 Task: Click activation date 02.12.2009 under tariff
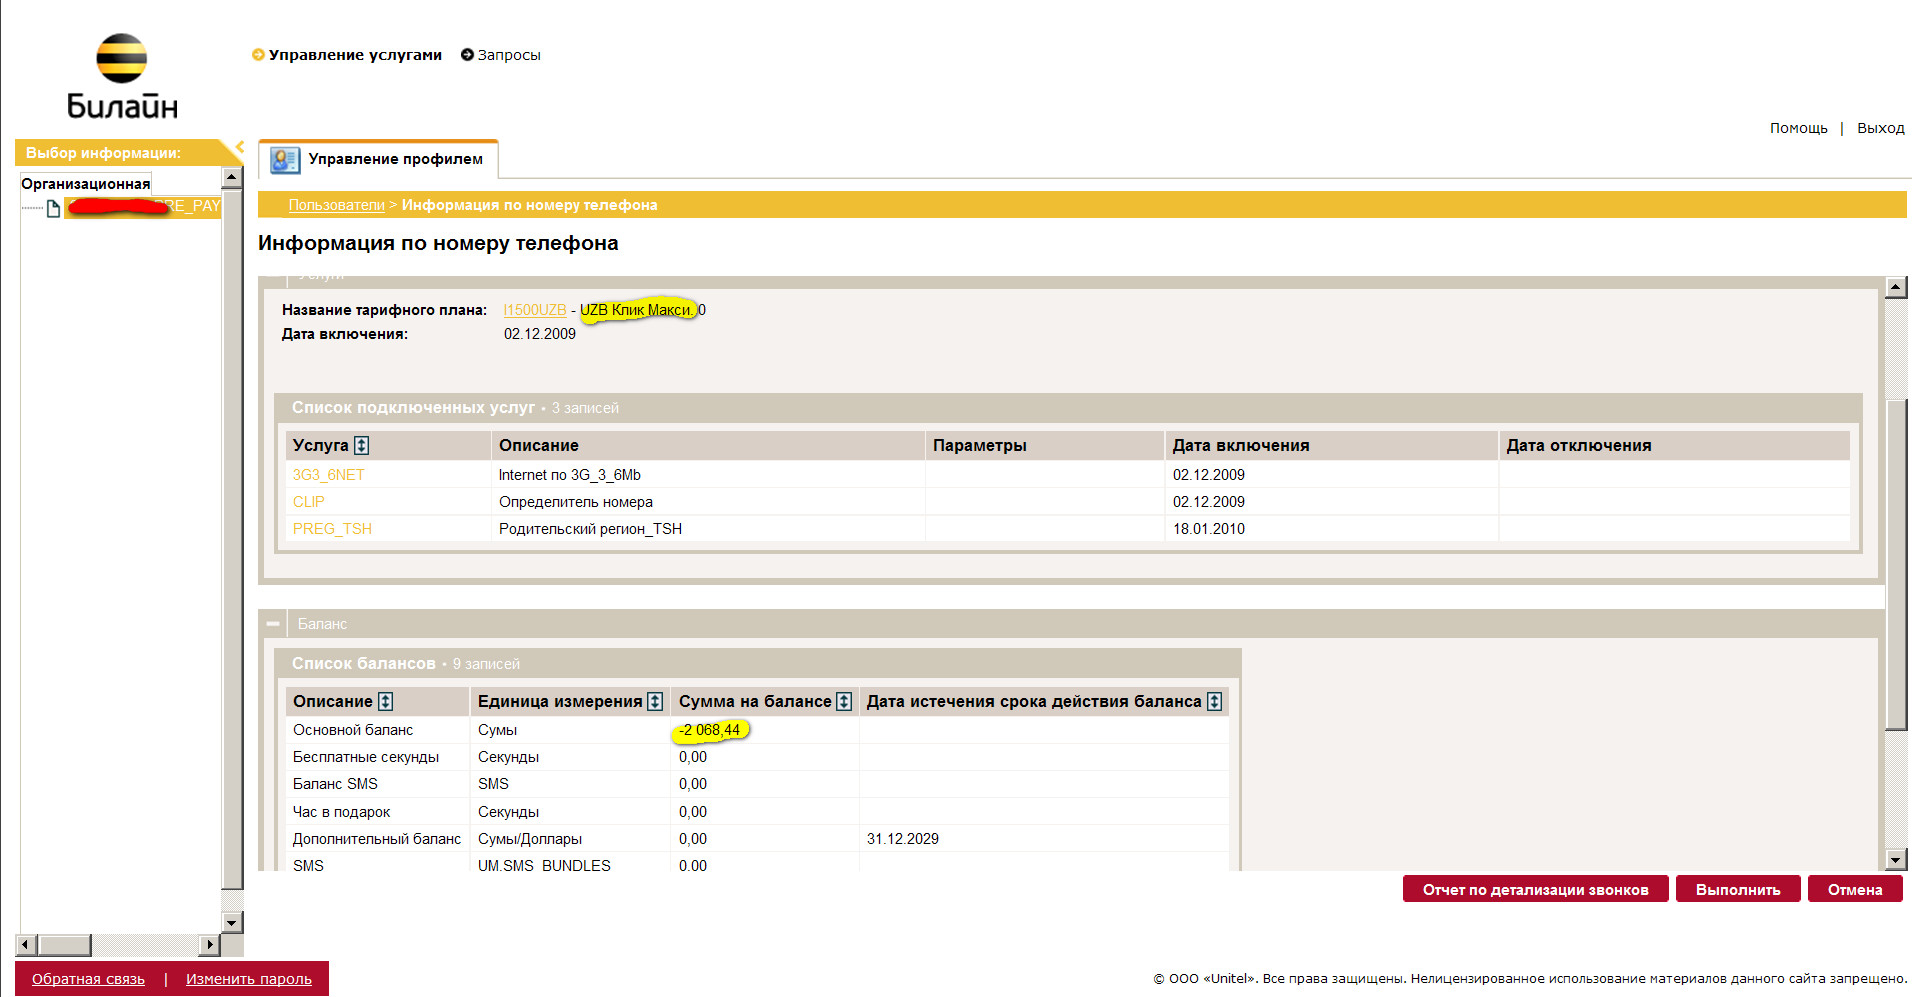tap(540, 334)
